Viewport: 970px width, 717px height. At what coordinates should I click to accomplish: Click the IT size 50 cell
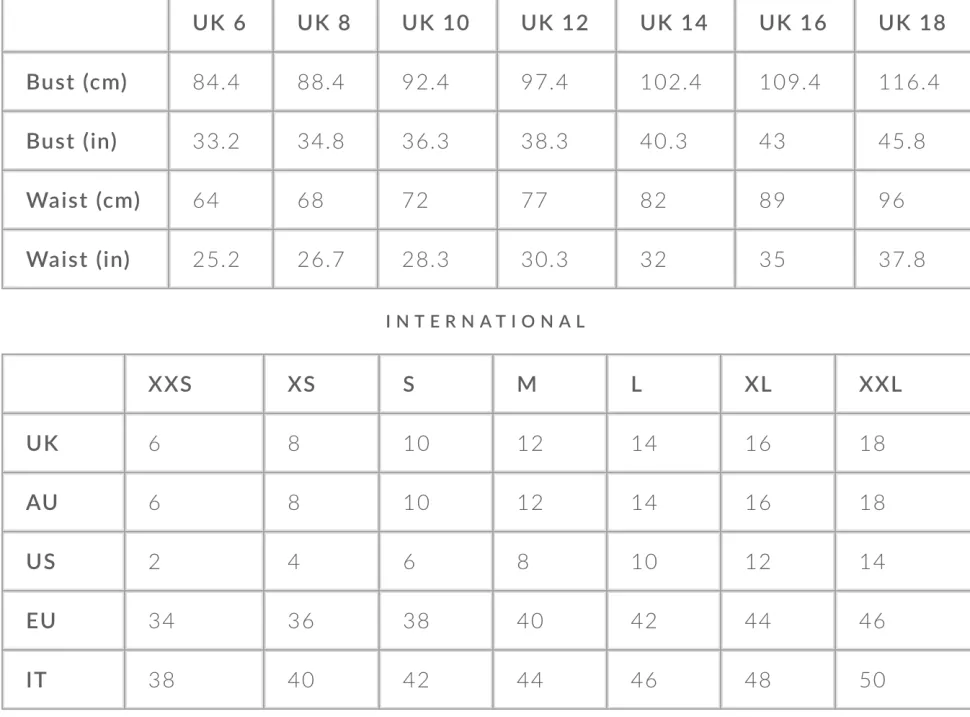[903, 680]
